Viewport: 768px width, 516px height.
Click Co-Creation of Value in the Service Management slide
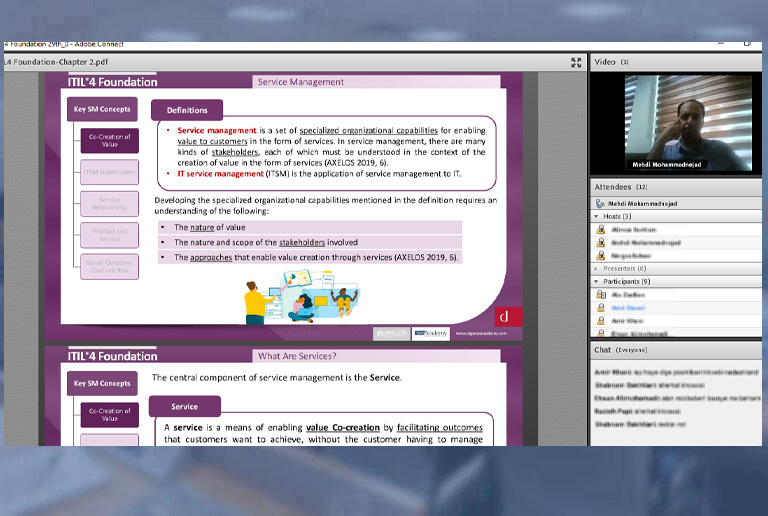(x=110, y=141)
